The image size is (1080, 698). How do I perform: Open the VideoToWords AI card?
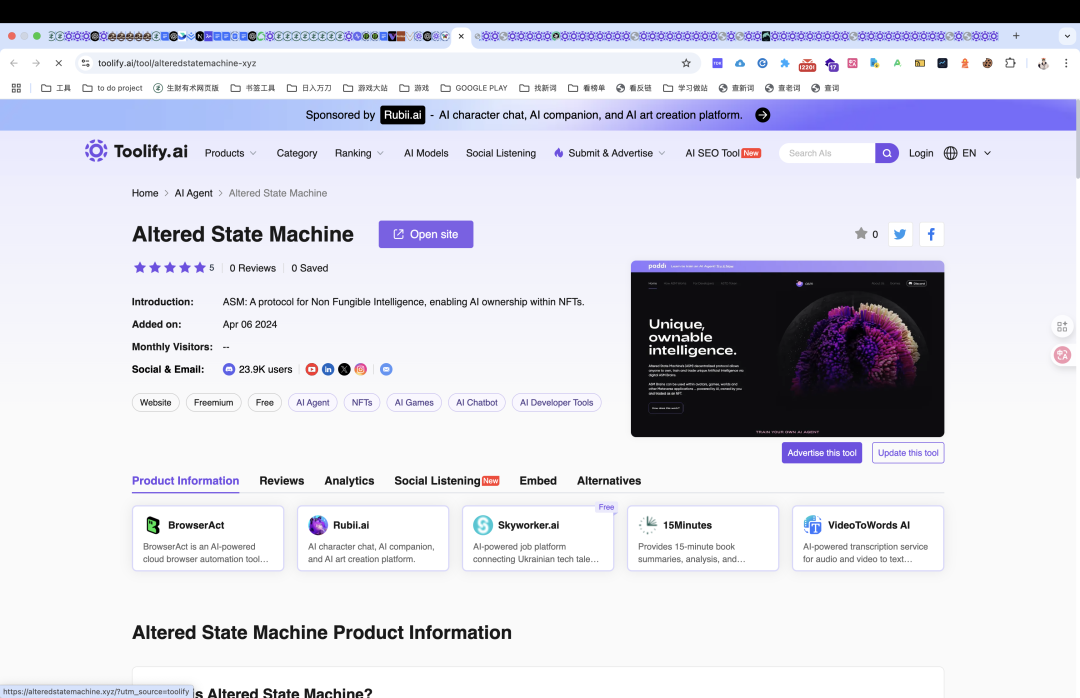pyautogui.click(x=868, y=538)
